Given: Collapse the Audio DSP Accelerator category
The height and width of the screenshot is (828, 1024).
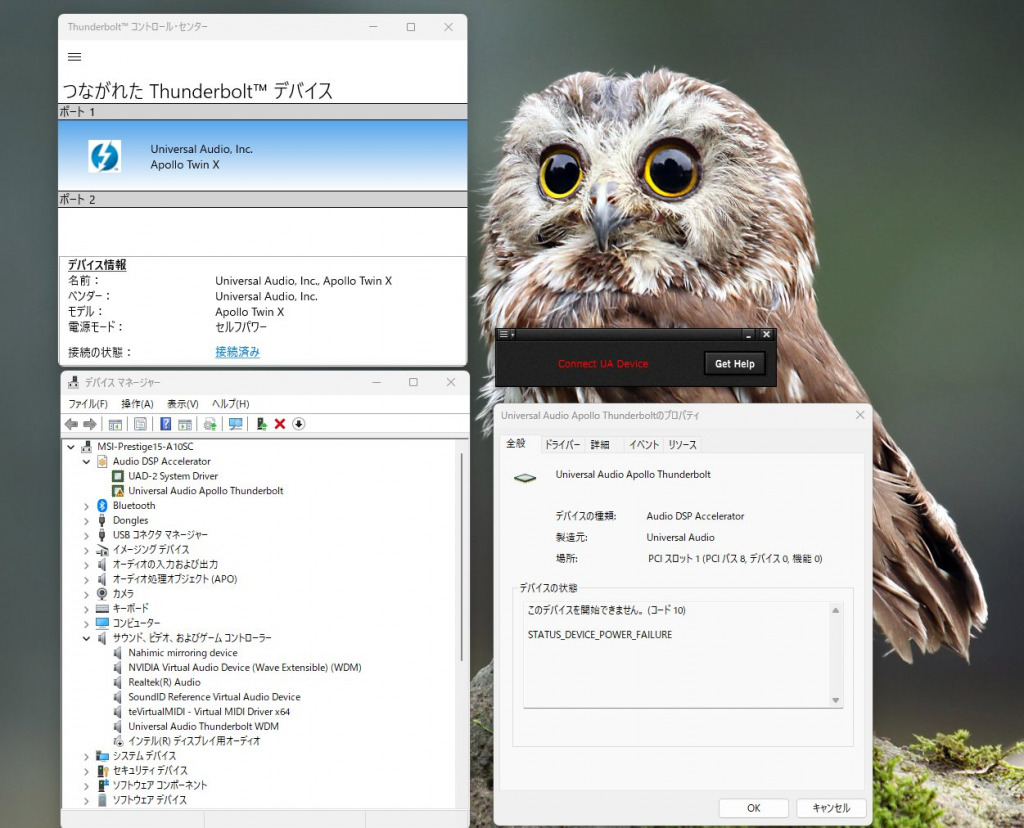Looking at the screenshot, I should pos(86,462).
